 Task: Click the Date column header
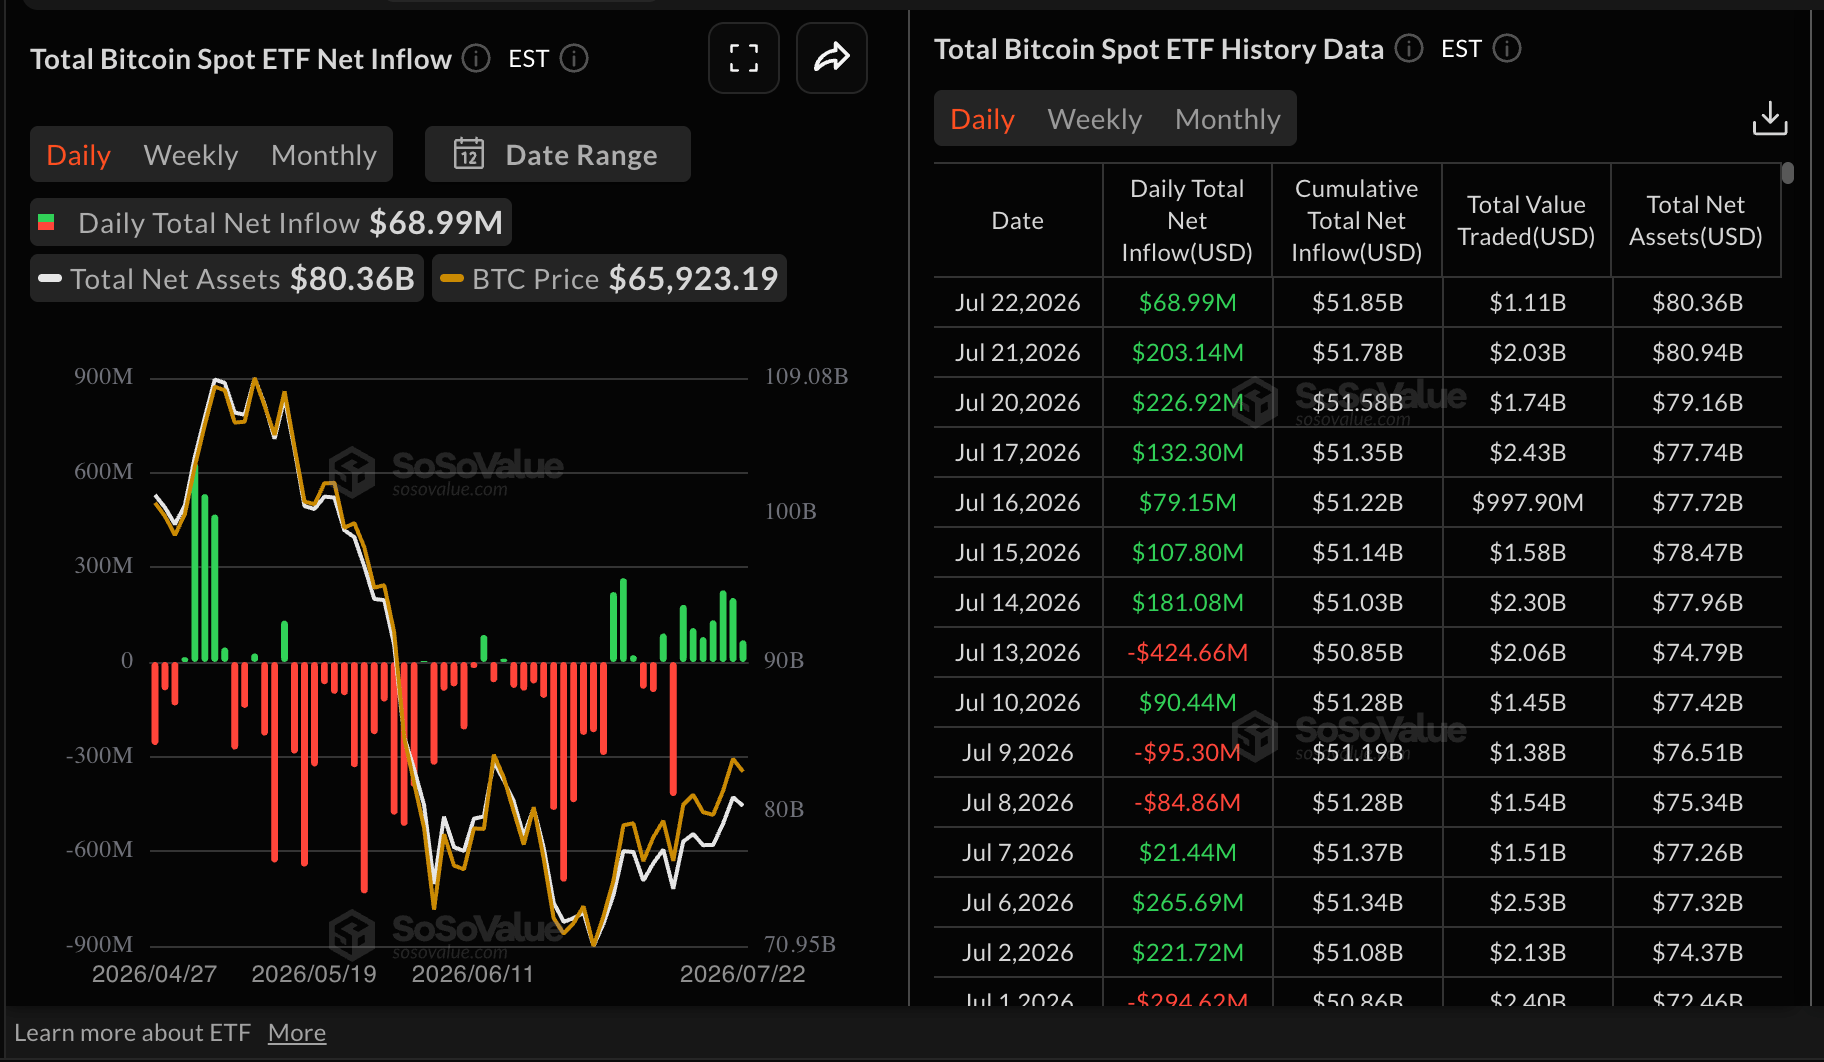(x=1018, y=221)
